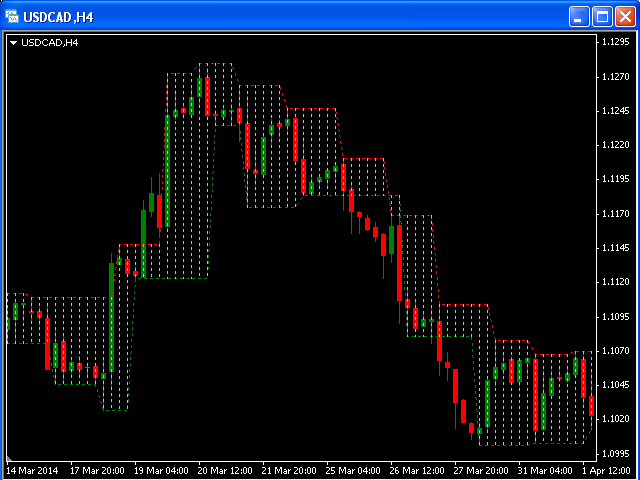
Task: Click the 14 Mar 2014 time label
Action: coord(33,470)
